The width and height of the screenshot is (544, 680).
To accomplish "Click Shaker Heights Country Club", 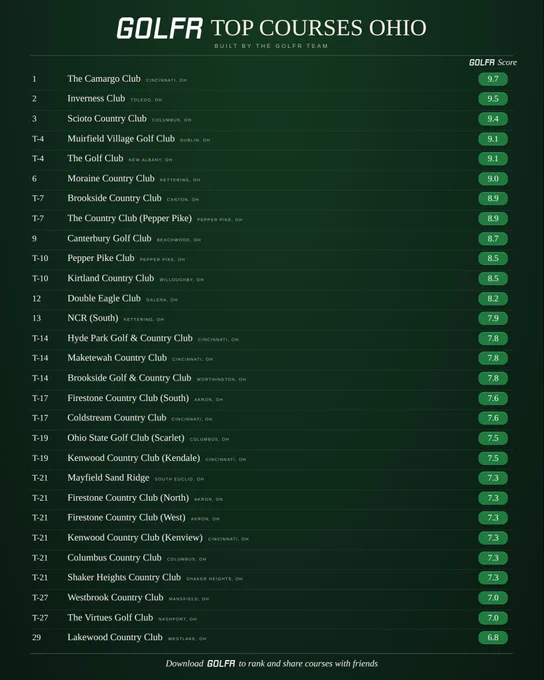I will (124, 577).
